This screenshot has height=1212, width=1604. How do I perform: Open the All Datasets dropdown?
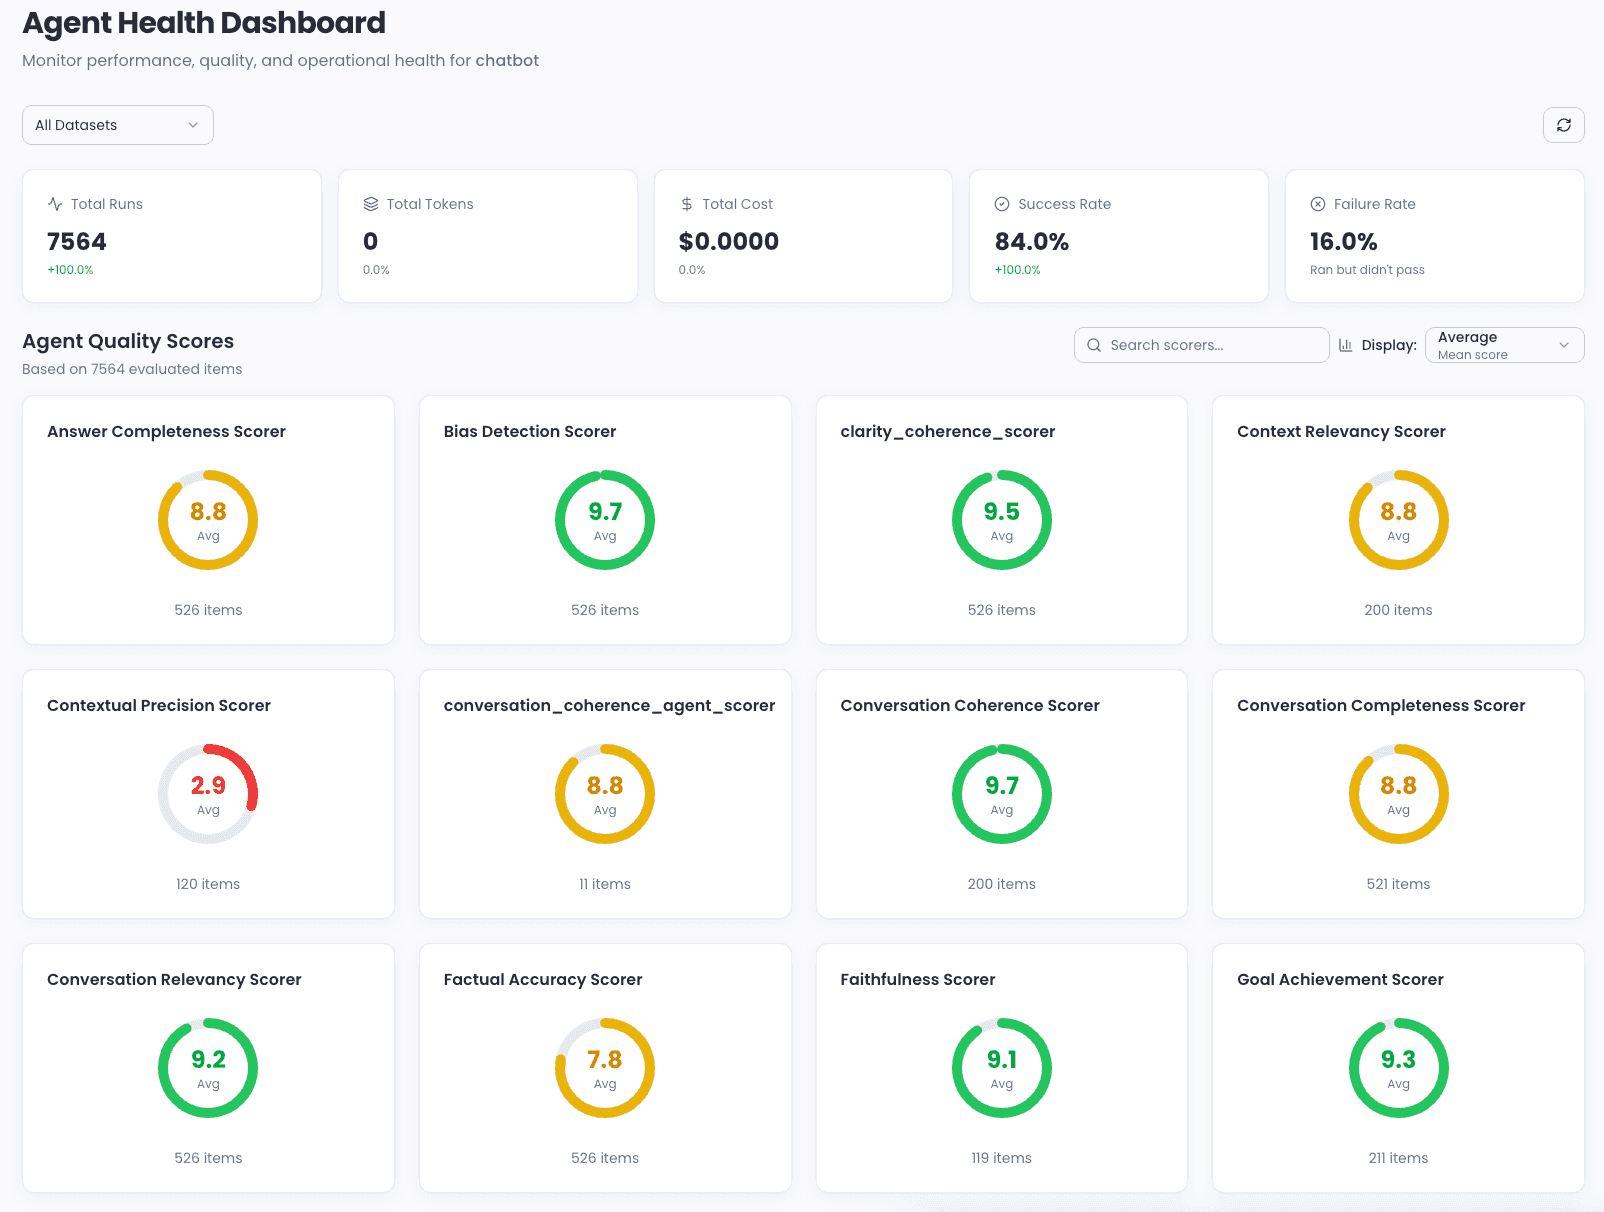click(x=117, y=125)
